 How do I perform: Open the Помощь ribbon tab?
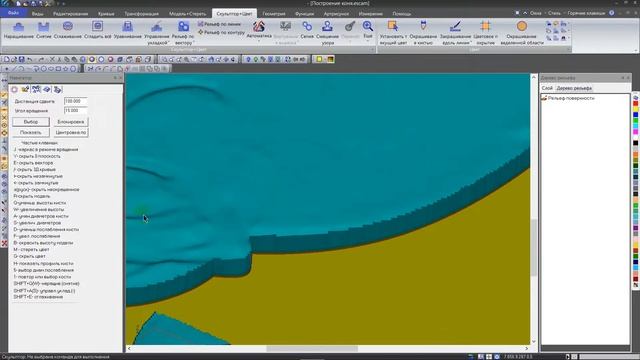402,13
